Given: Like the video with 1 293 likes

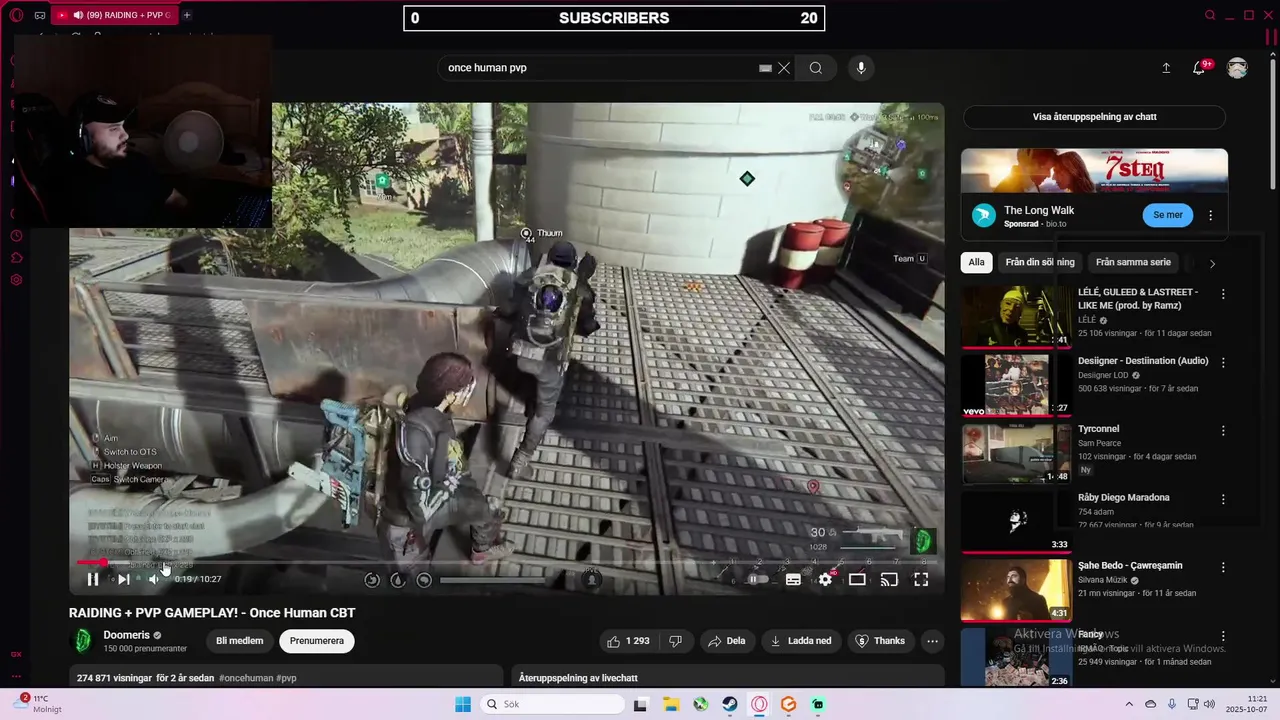Looking at the screenshot, I should pyautogui.click(x=628, y=641).
